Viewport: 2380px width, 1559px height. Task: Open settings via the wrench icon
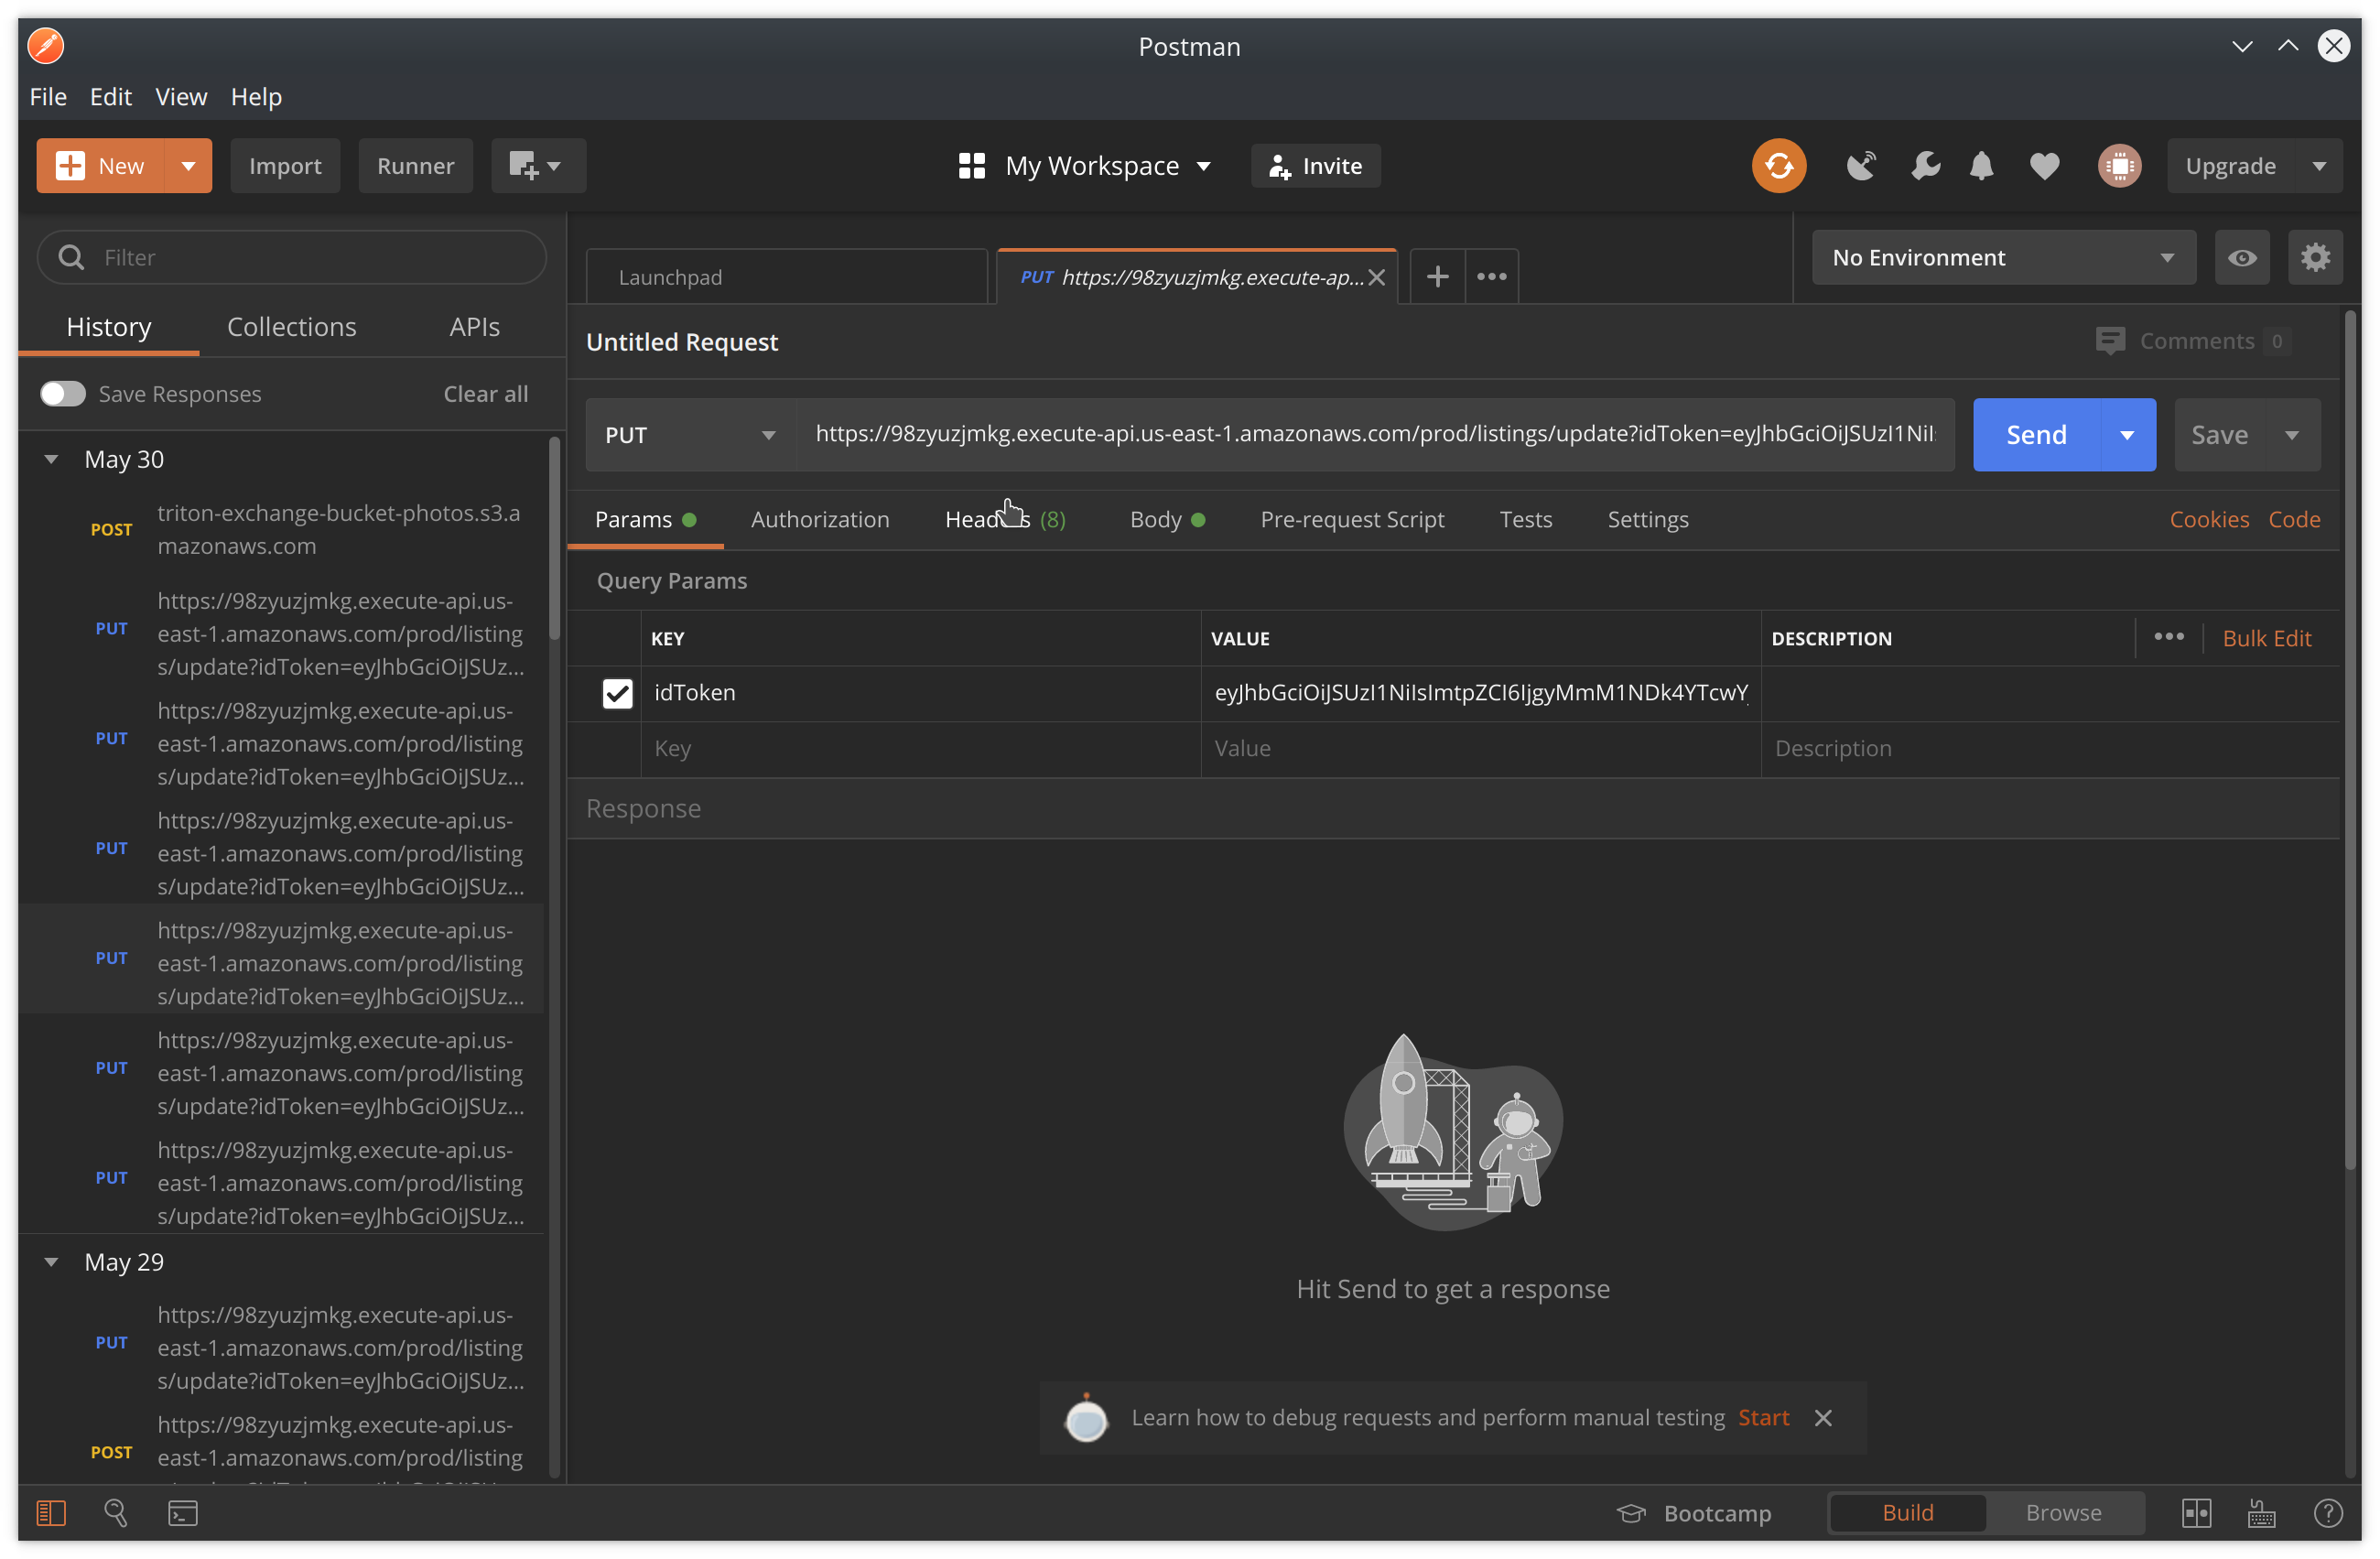(x=1924, y=166)
